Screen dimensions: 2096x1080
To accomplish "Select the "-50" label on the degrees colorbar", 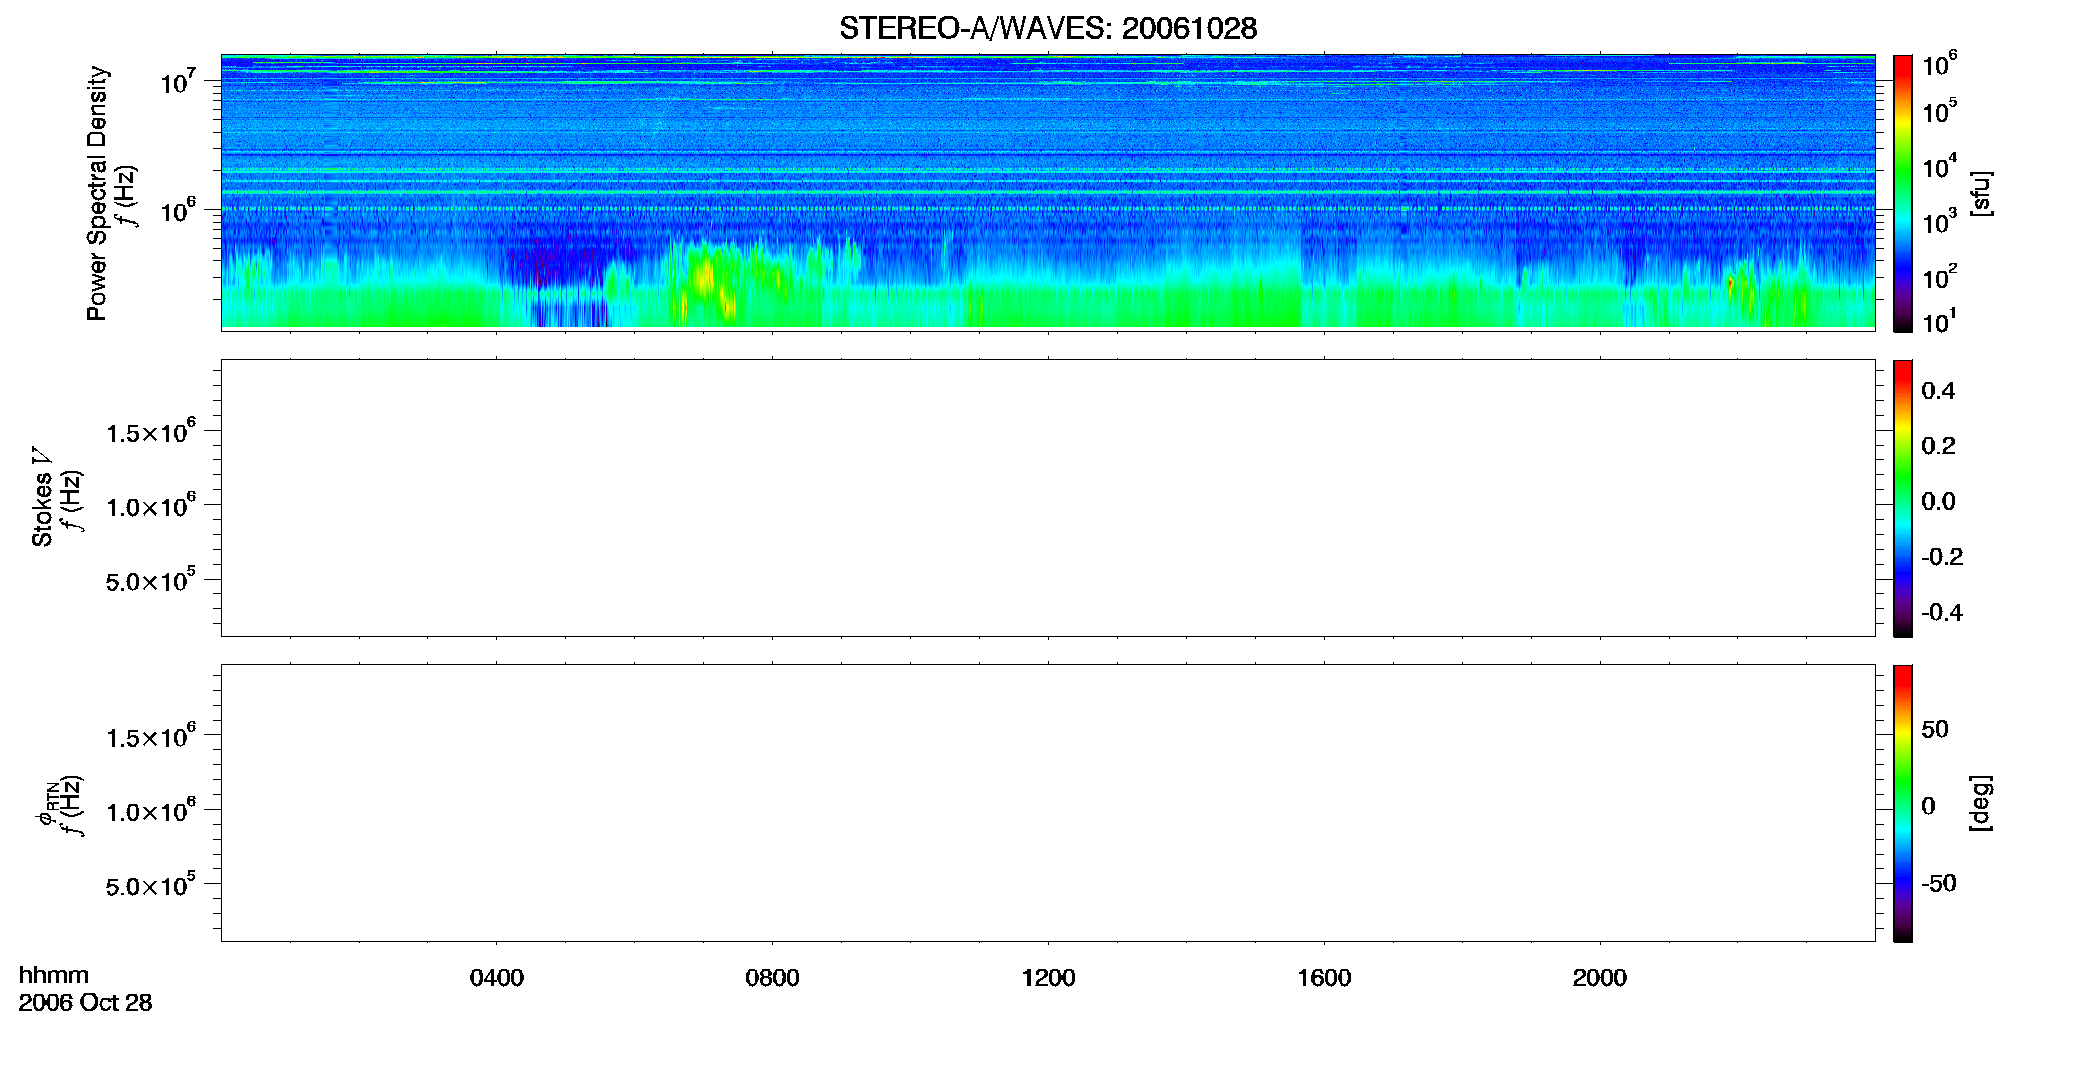I will 1939,883.
